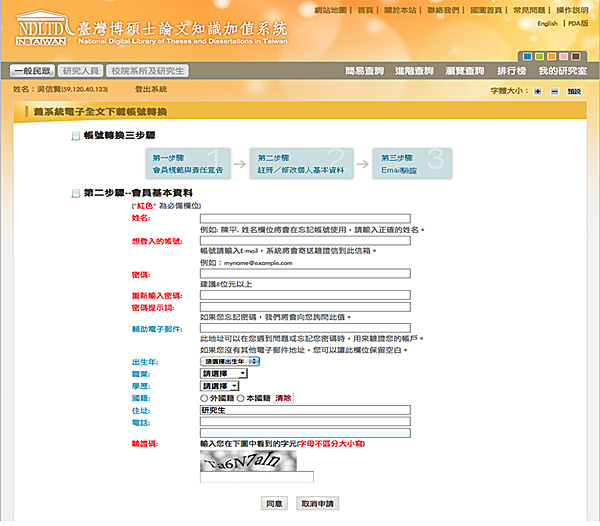Focus the 姓名 name input field
Image resolution: width=600 pixels, height=526 pixels.
(305, 218)
